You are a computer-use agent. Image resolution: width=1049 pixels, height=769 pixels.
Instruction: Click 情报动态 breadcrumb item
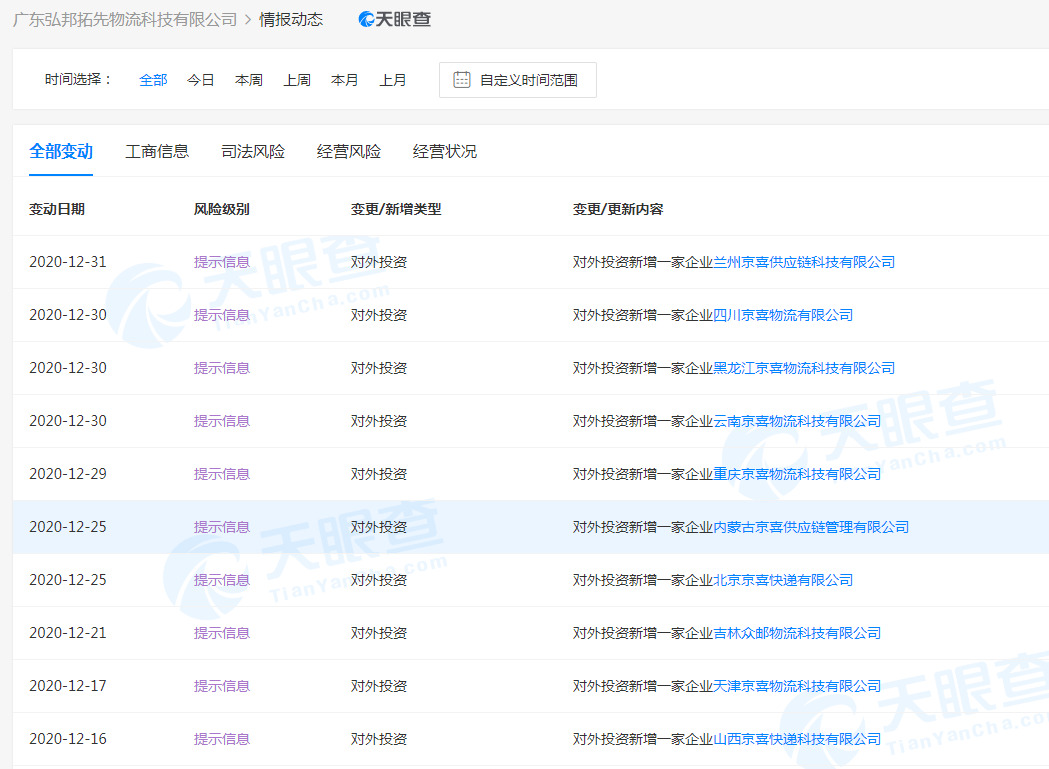click(291, 19)
